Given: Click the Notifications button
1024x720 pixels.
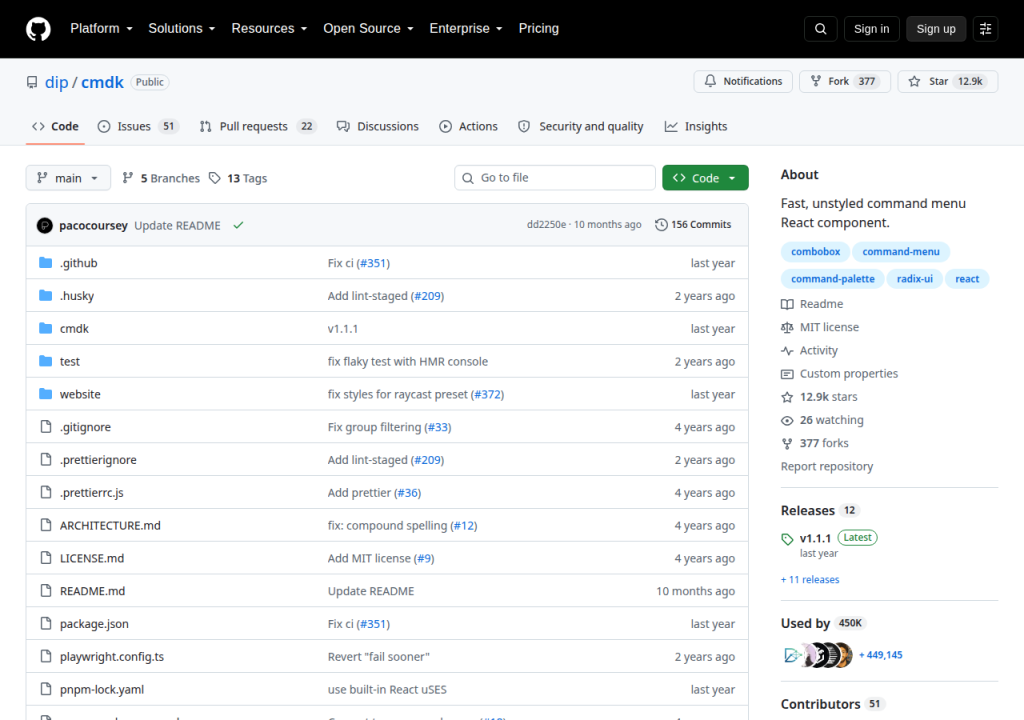Looking at the screenshot, I should [x=743, y=81].
